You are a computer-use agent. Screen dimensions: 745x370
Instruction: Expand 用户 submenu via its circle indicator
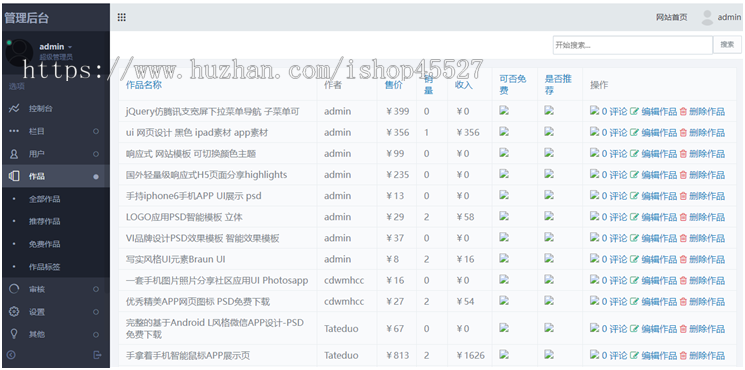96,154
